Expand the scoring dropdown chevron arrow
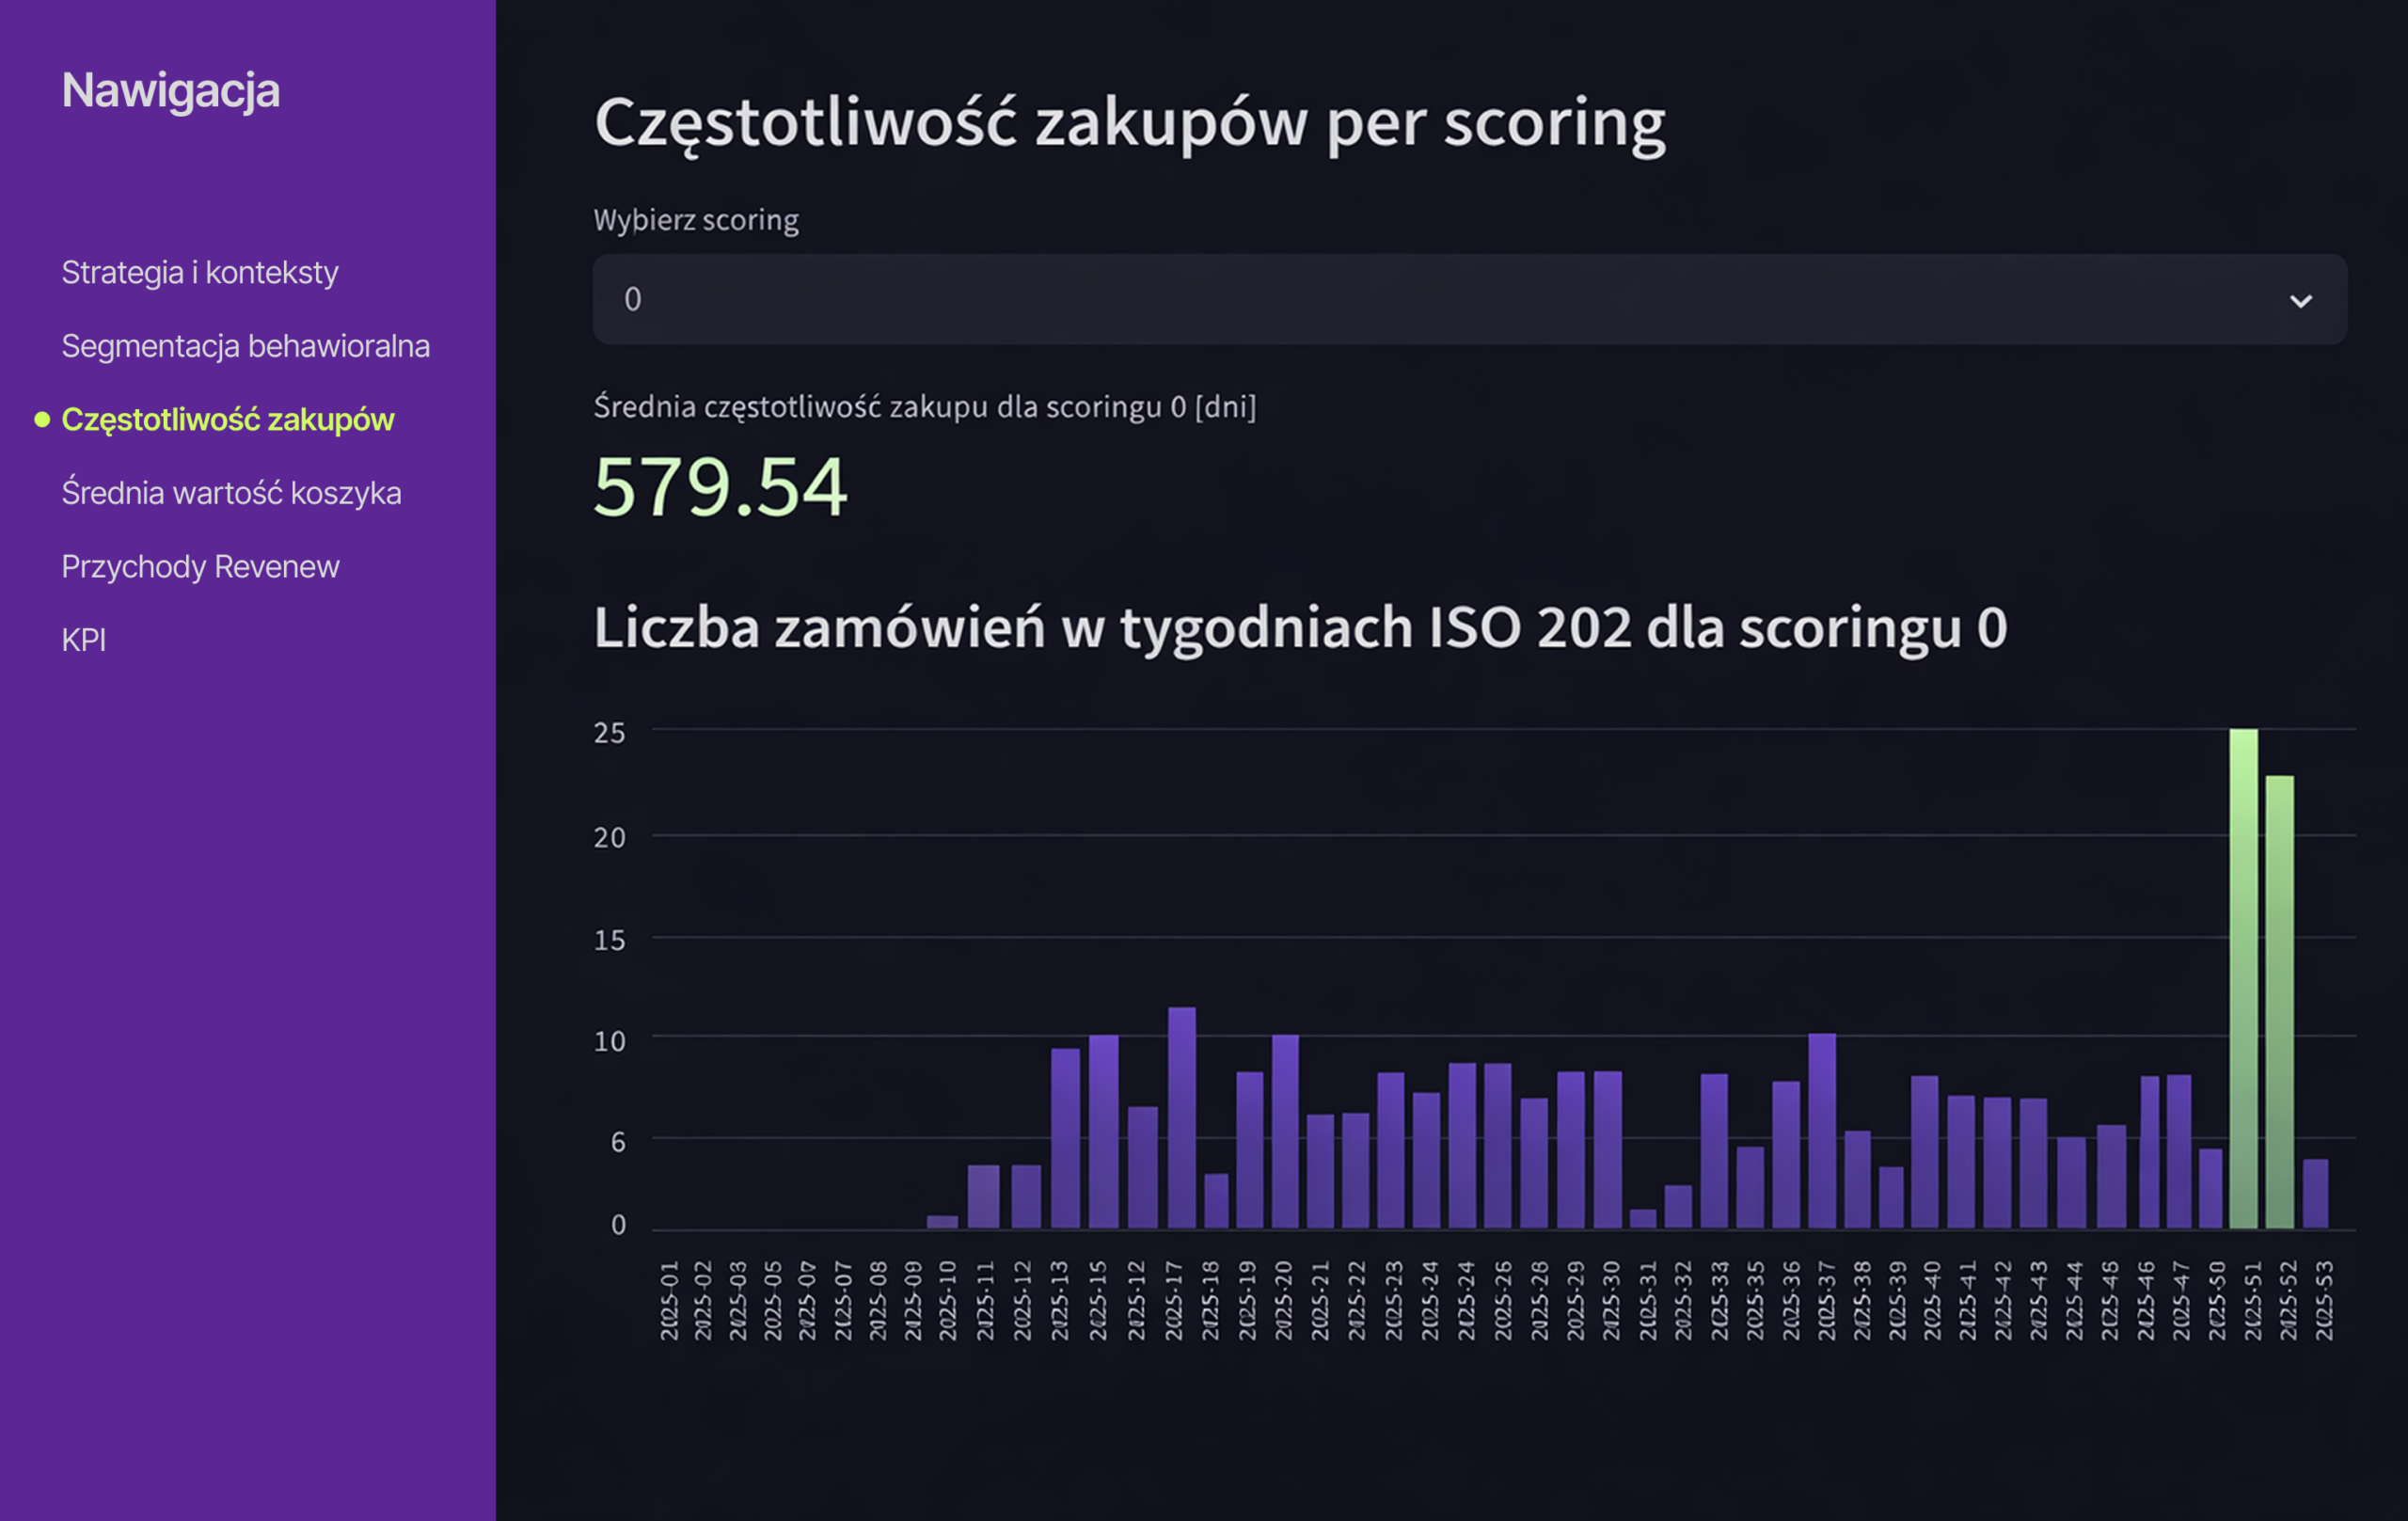This screenshot has height=1521, width=2408. [x=2300, y=301]
